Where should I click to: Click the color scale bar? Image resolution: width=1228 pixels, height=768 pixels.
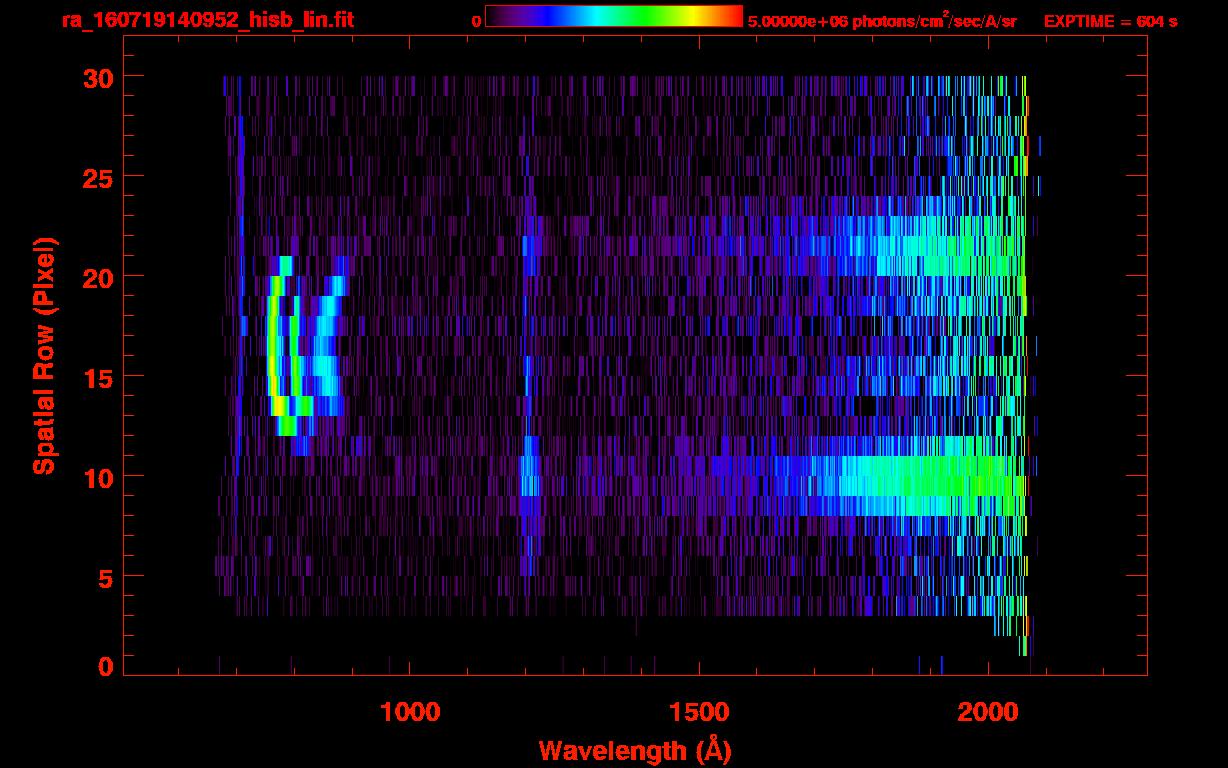[614, 16]
